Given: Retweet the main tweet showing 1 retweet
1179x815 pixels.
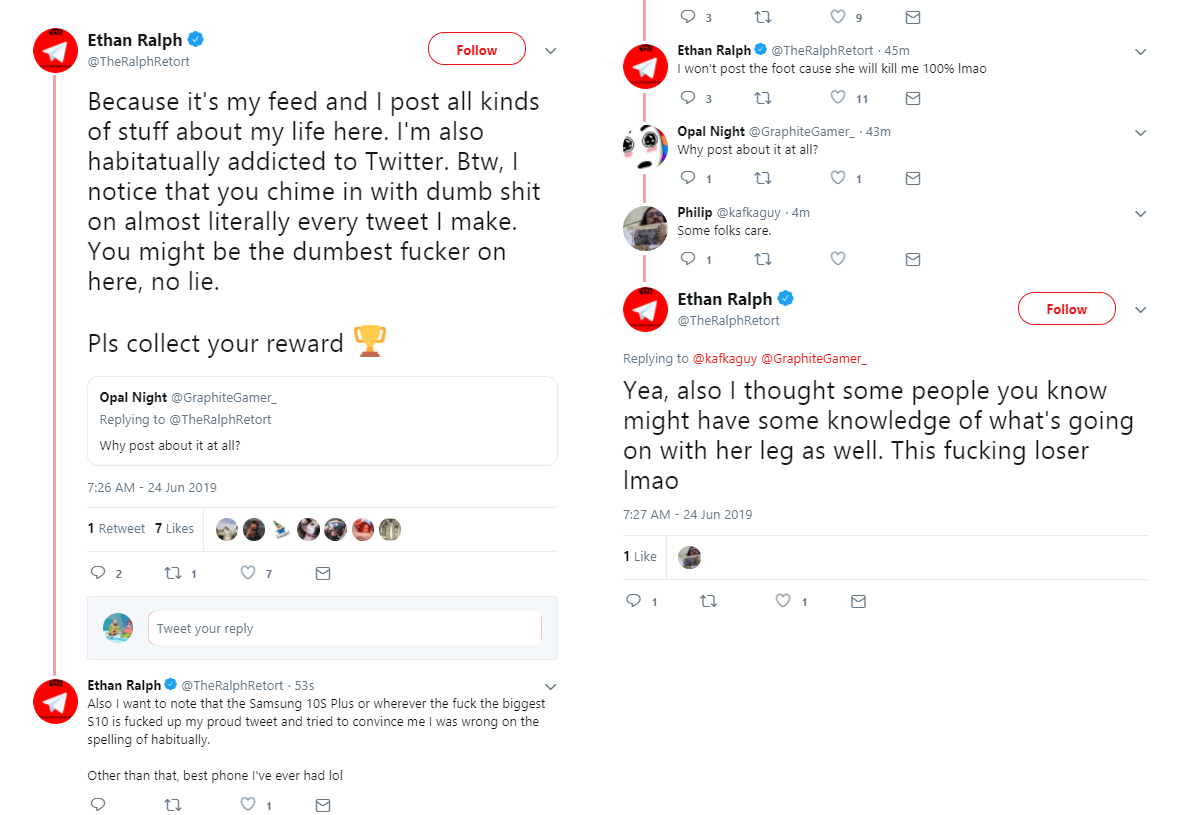Looking at the screenshot, I should tap(173, 573).
